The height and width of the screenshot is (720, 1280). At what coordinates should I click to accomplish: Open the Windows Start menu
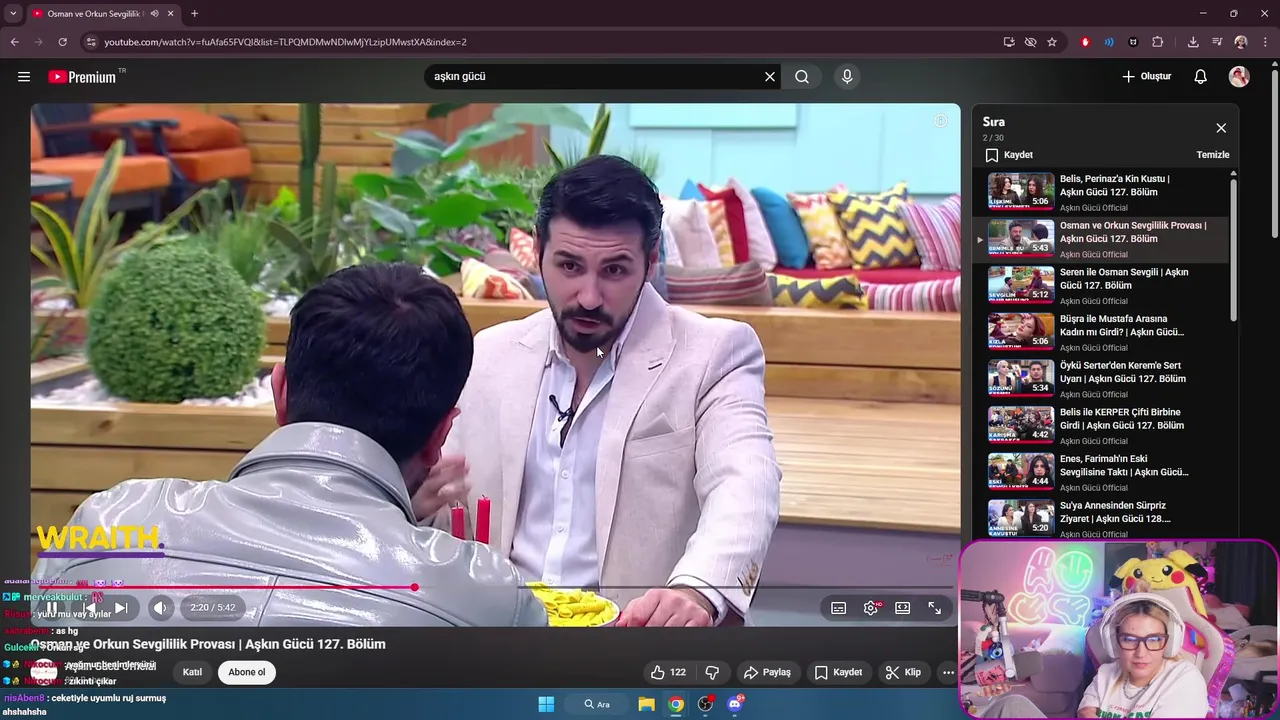click(x=546, y=704)
